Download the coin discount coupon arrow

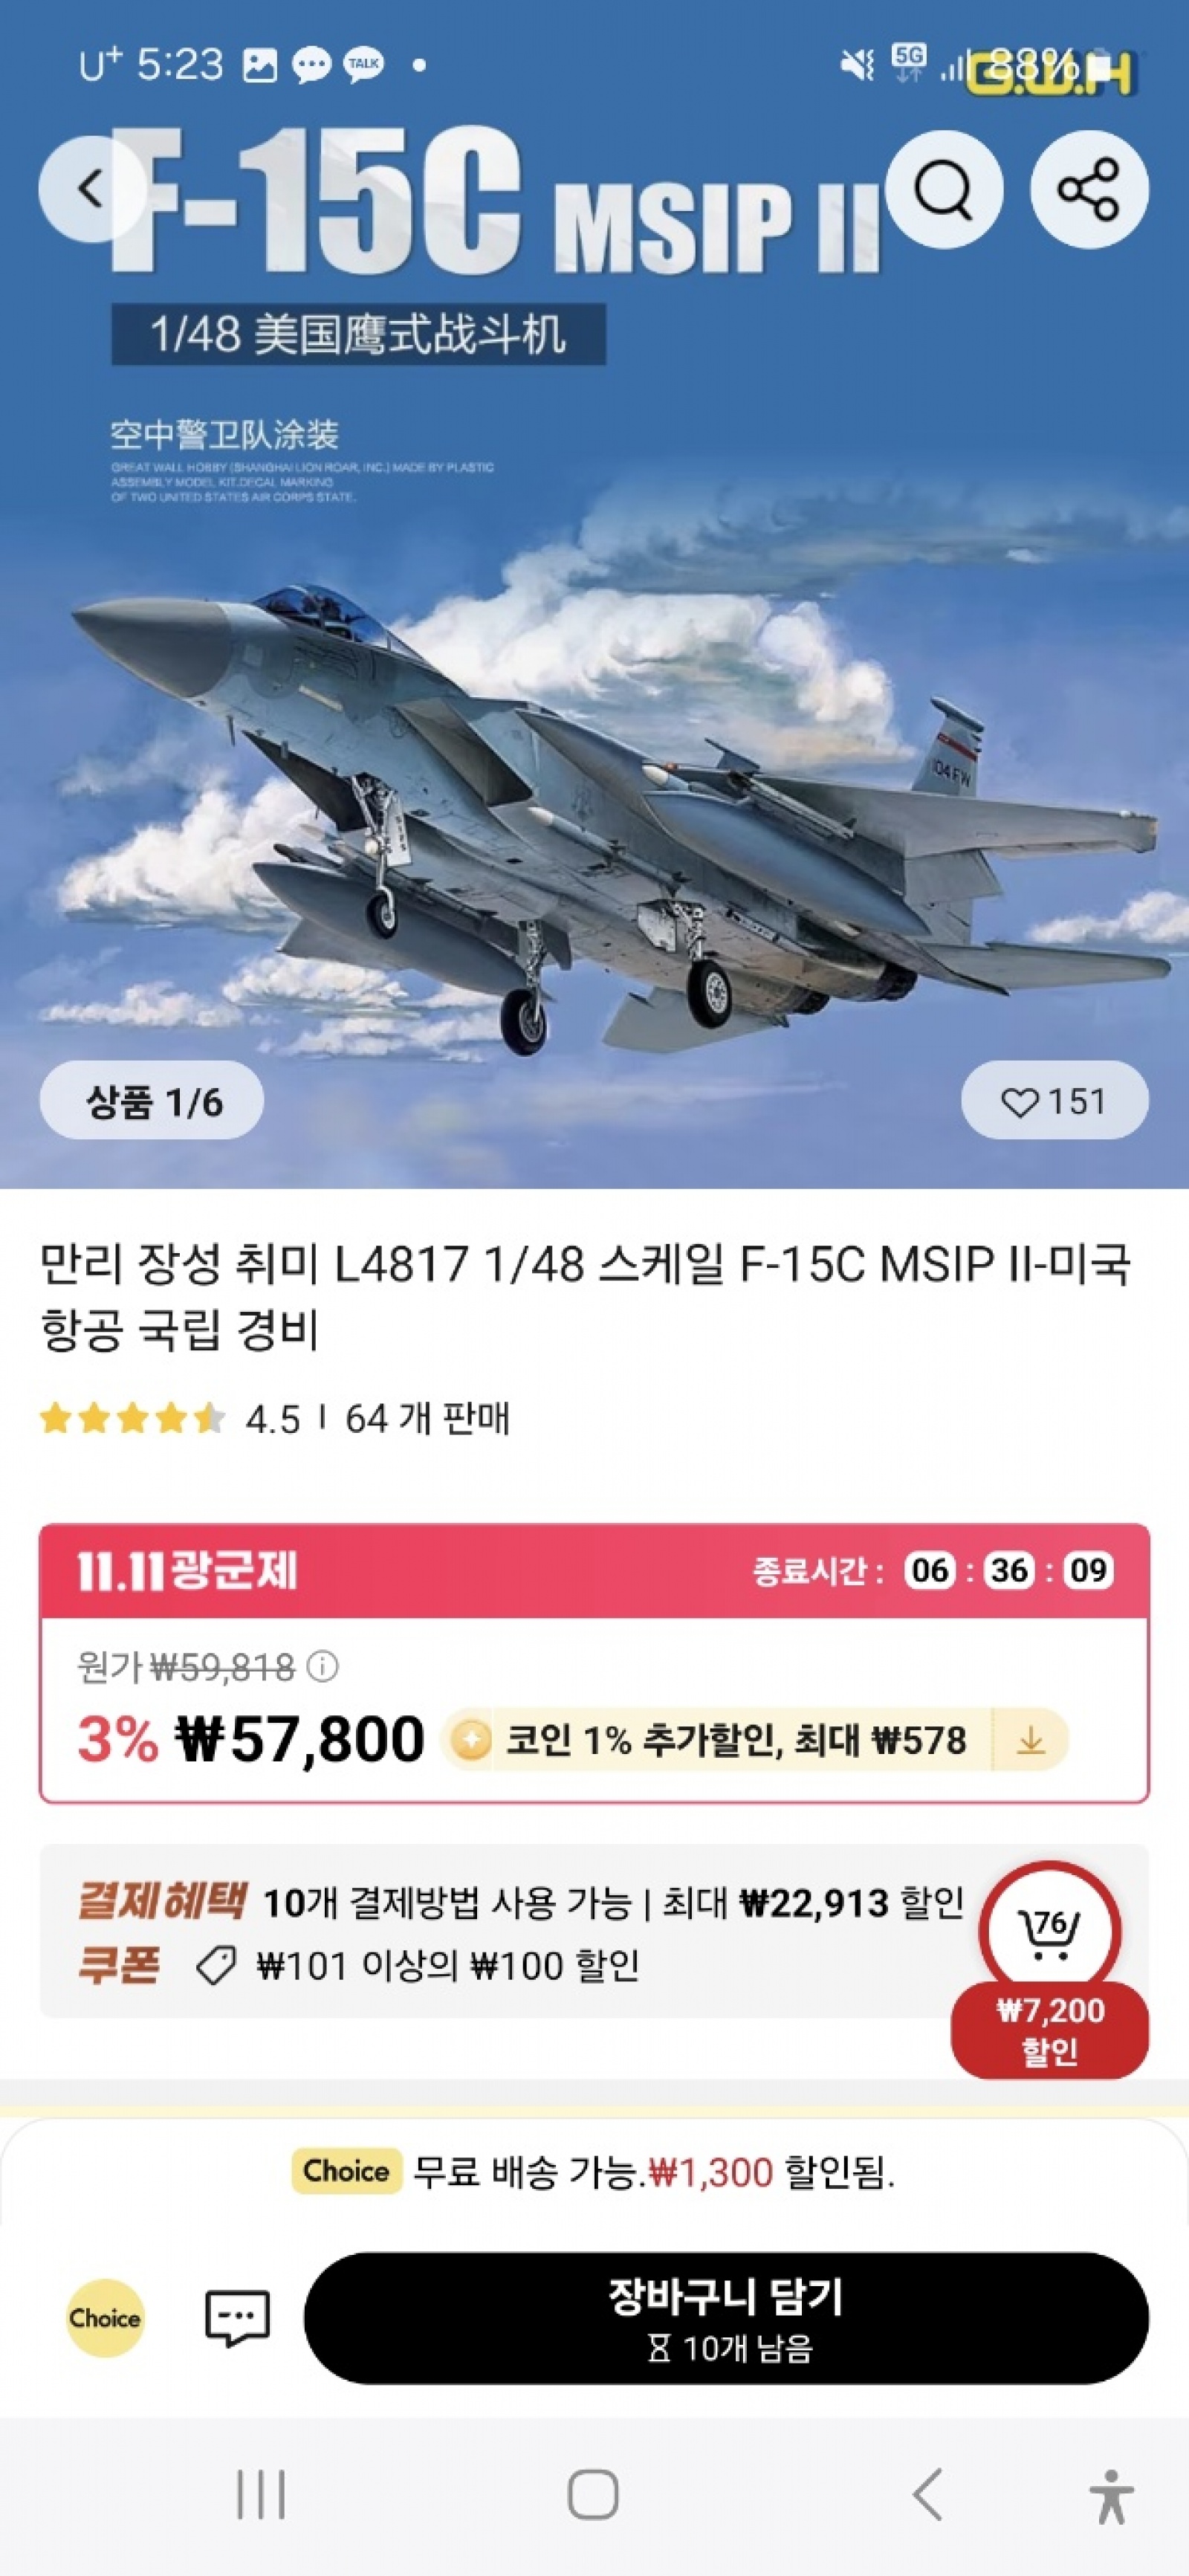tap(1030, 1740)
